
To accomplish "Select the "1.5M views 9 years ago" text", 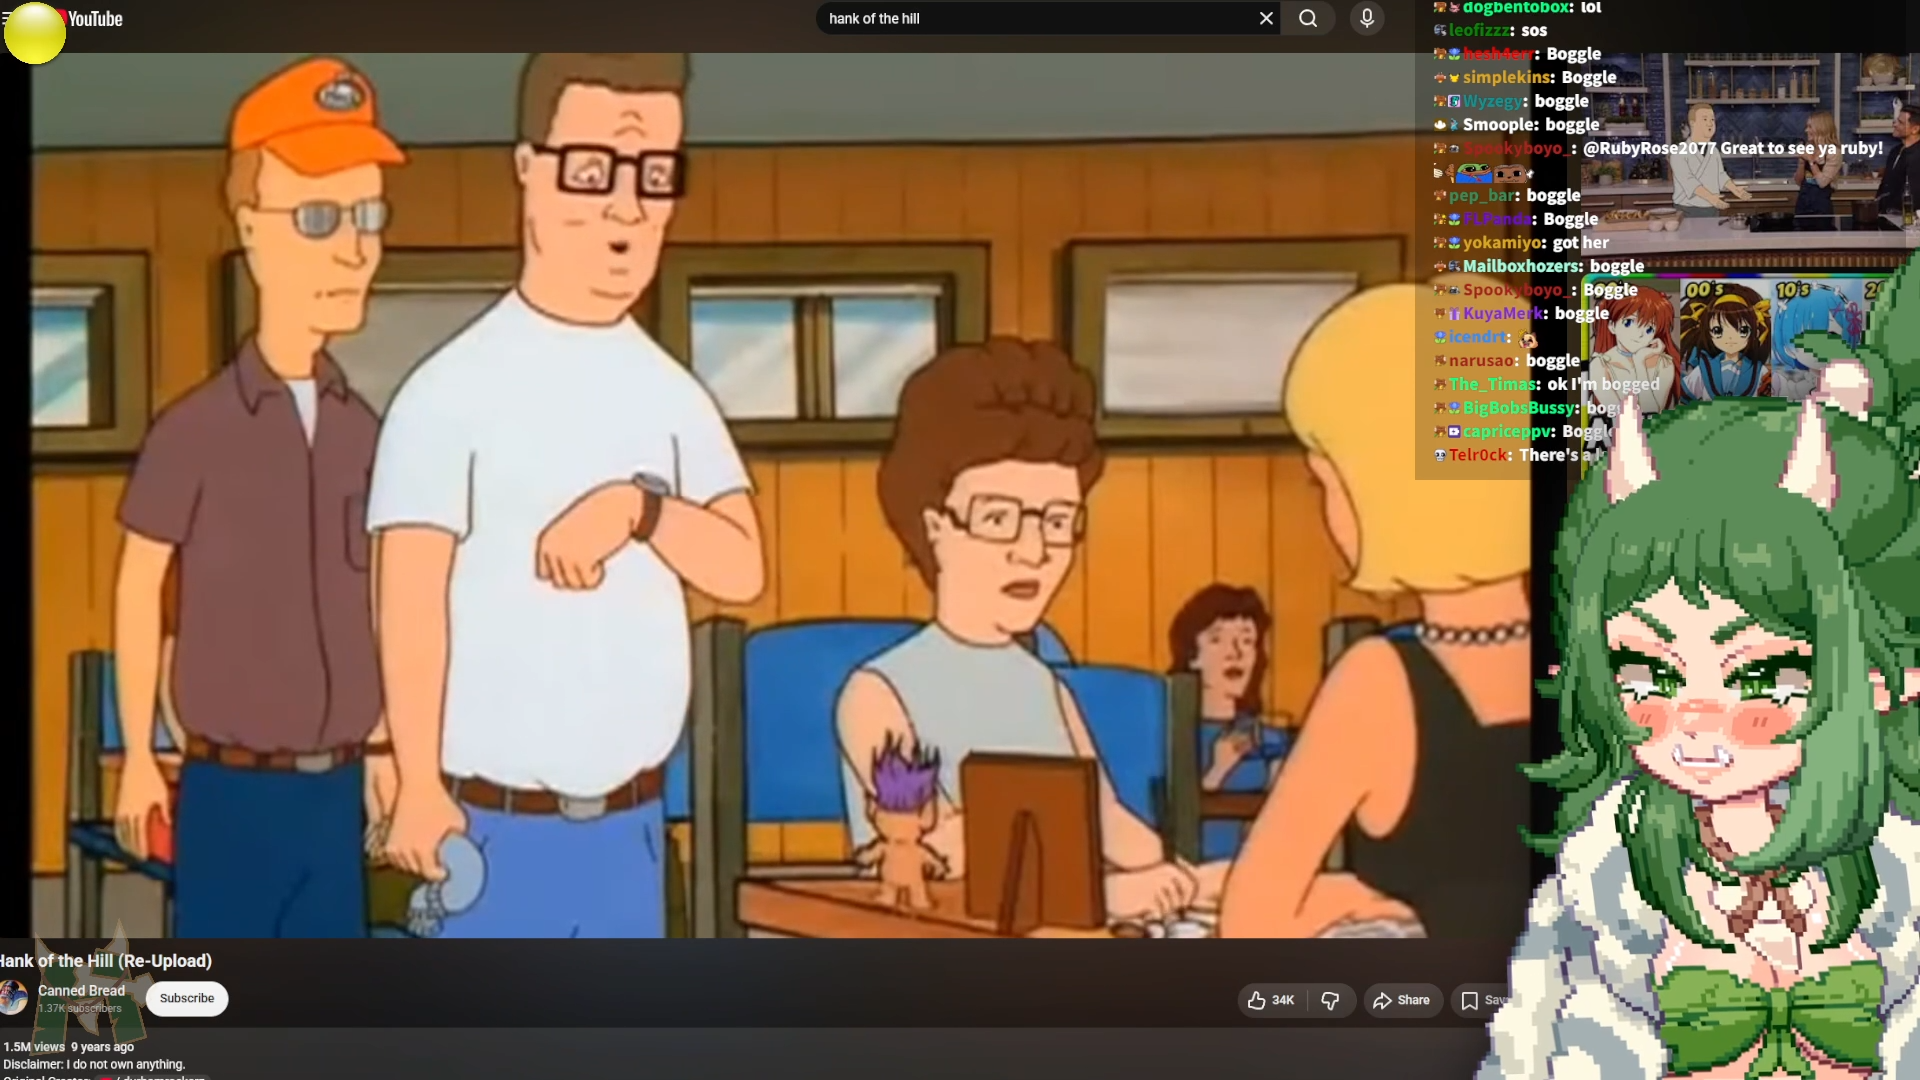I will tap(69, 1047).
